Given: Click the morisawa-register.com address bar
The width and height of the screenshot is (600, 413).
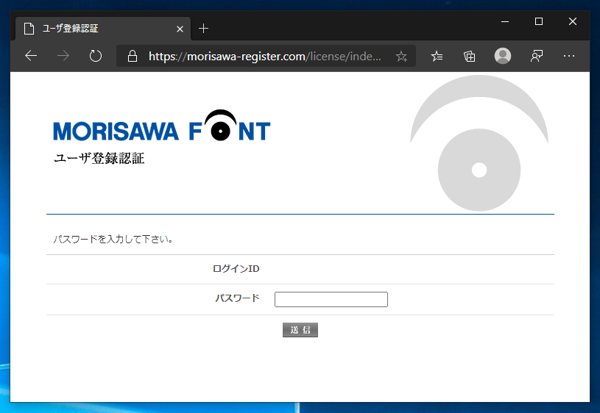Looking at the screenshot, I should (265, 56).
